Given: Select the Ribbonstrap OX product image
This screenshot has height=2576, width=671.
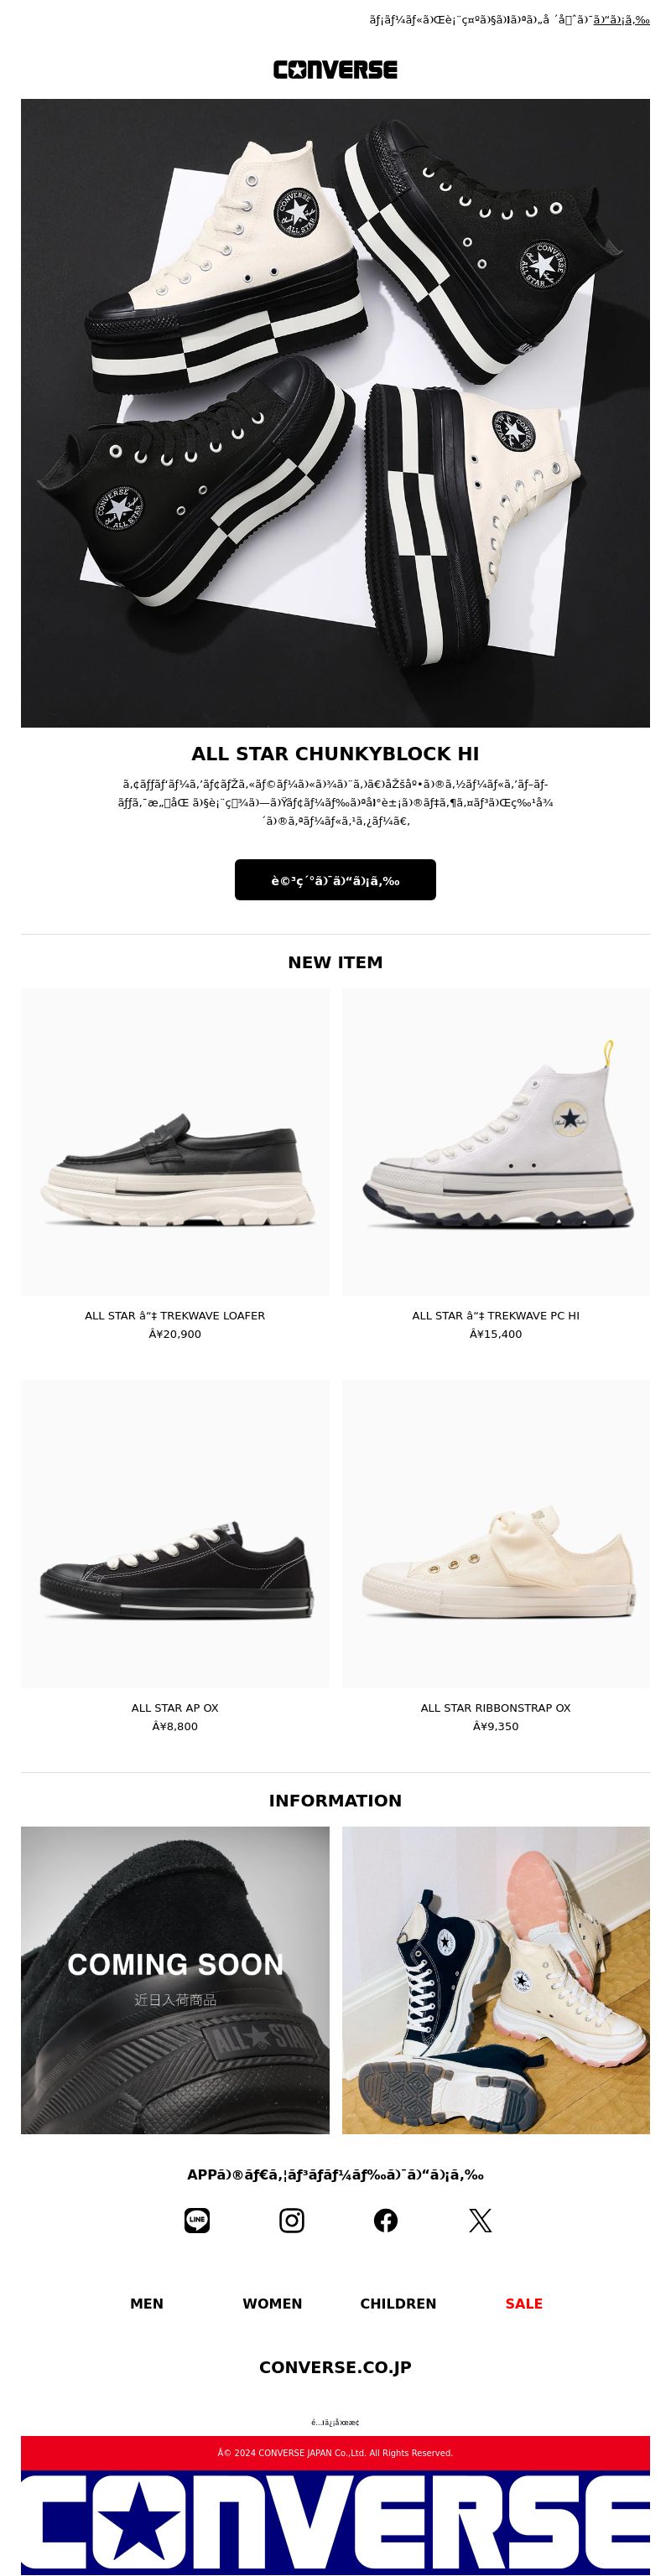Looking at the screenshot, I should coord(496,1534).
